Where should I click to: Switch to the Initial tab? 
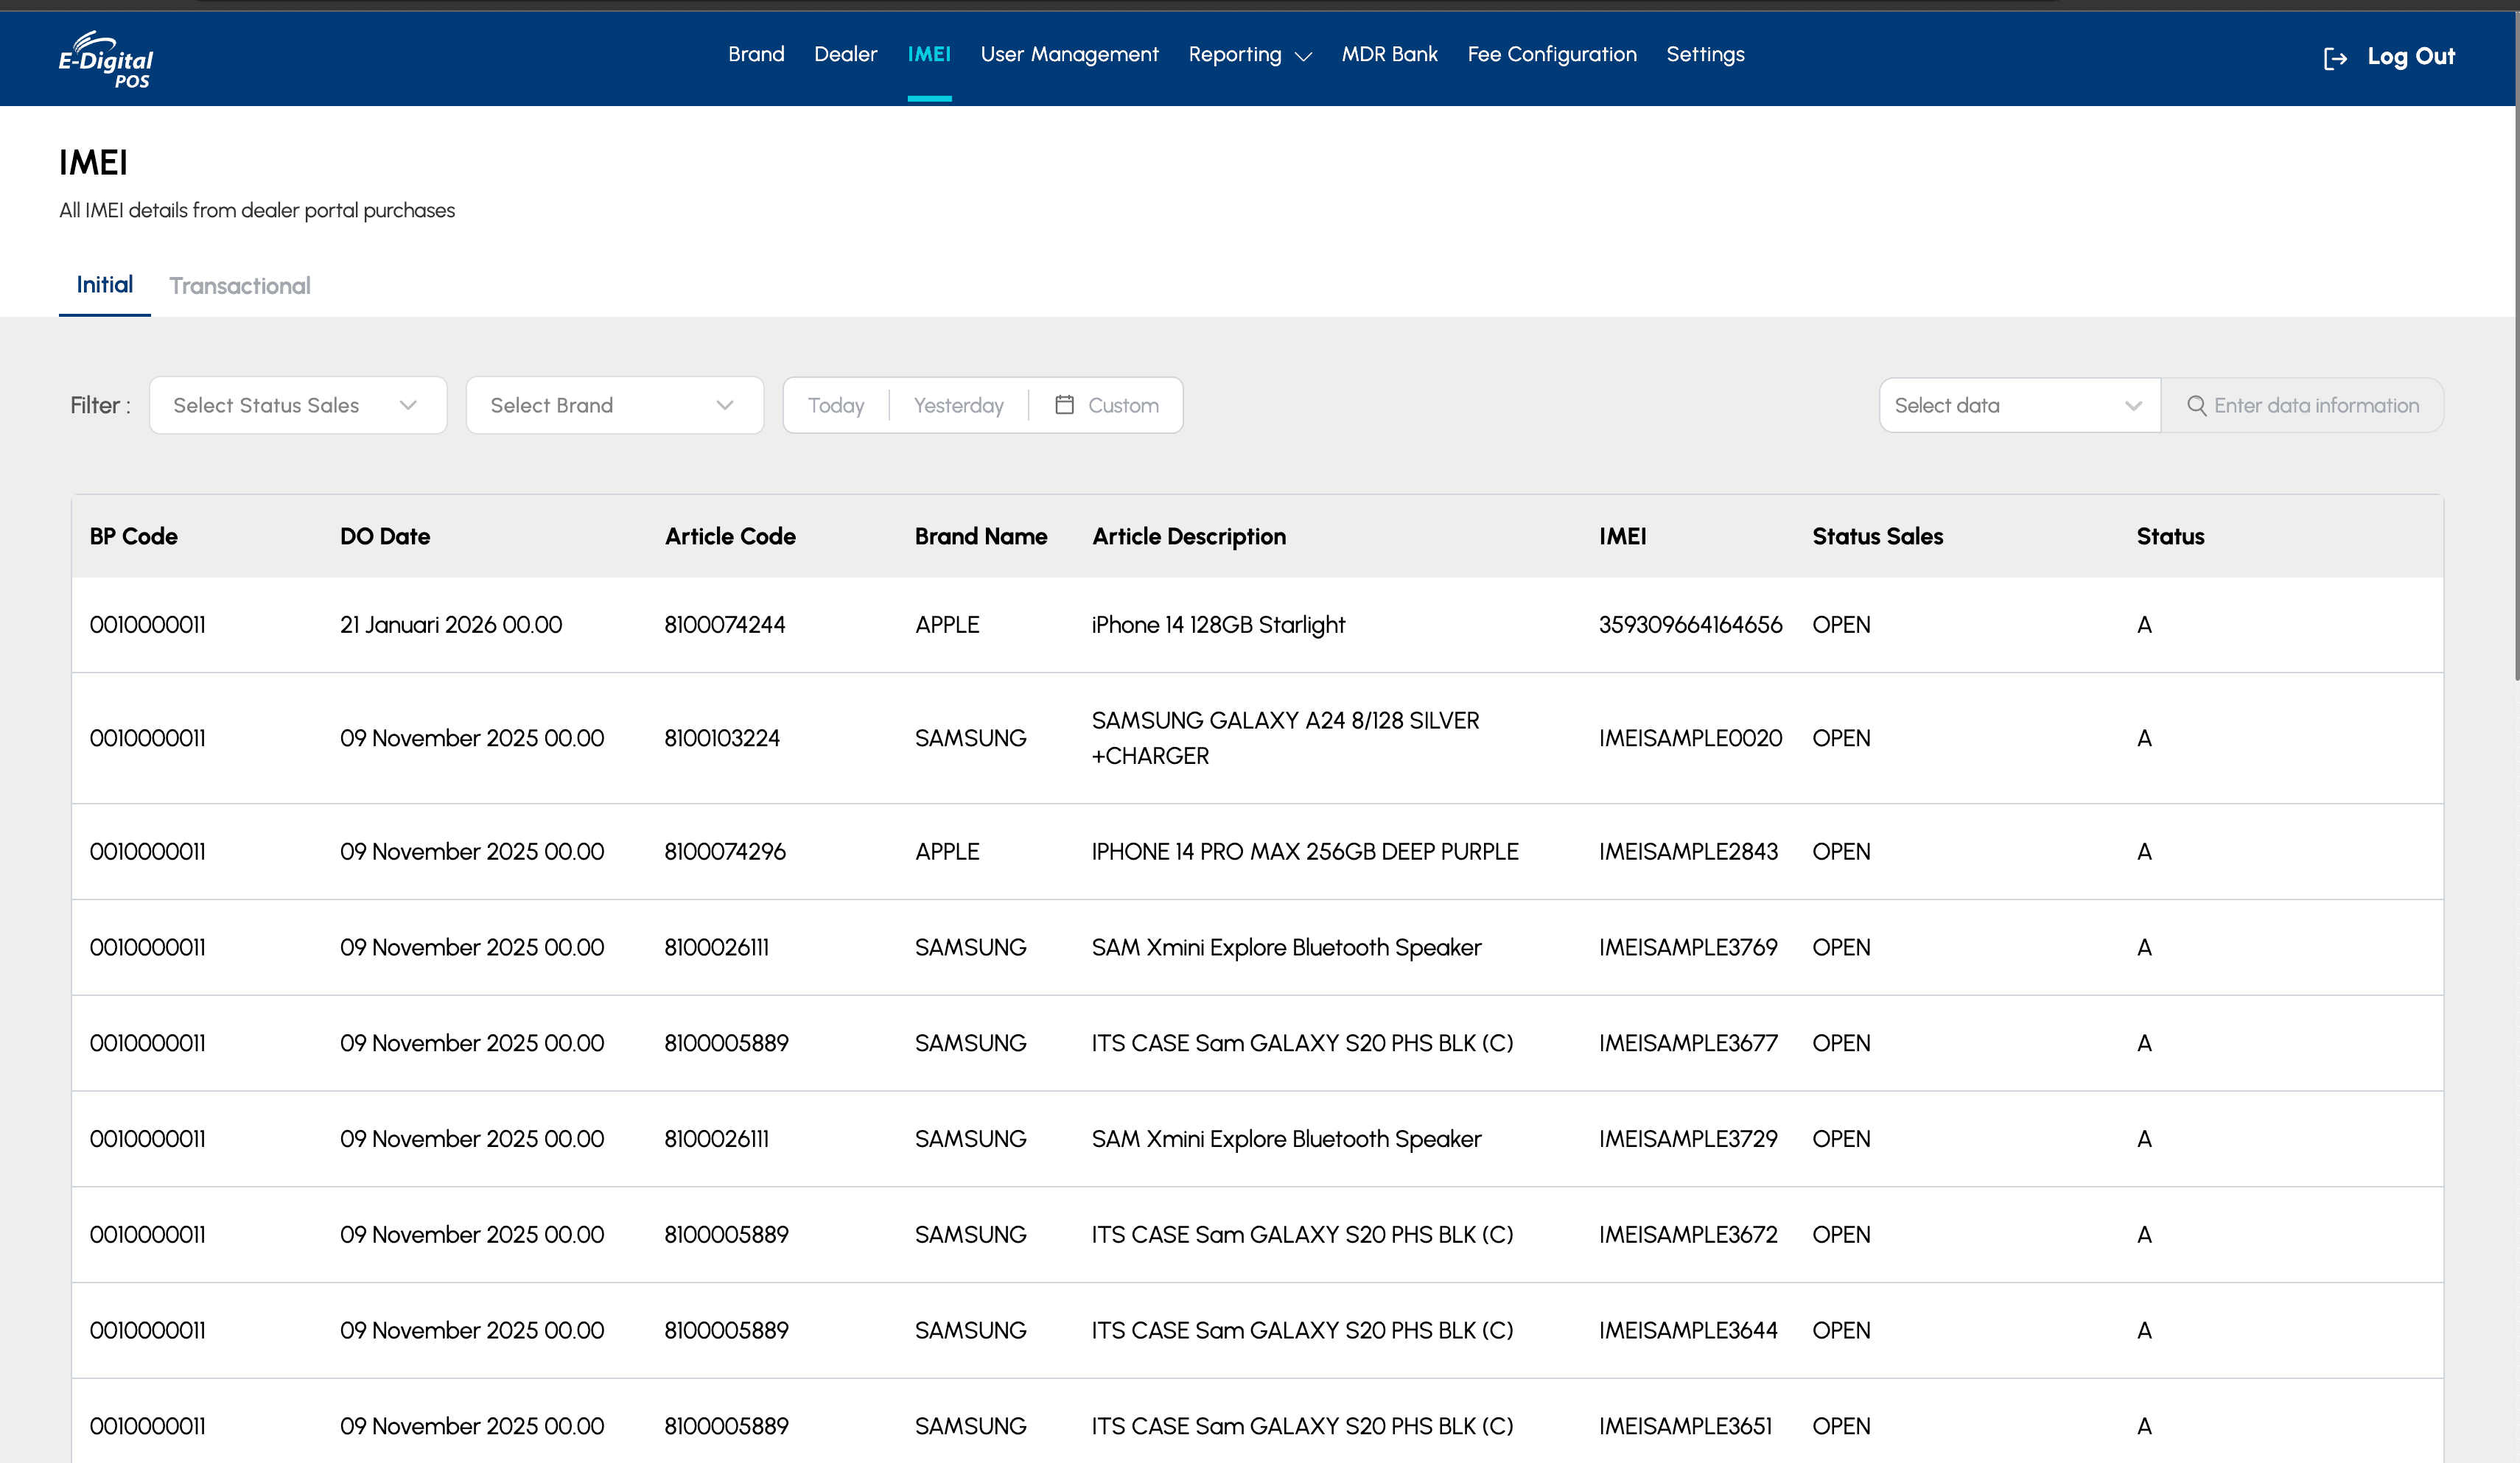pos(105,285)
